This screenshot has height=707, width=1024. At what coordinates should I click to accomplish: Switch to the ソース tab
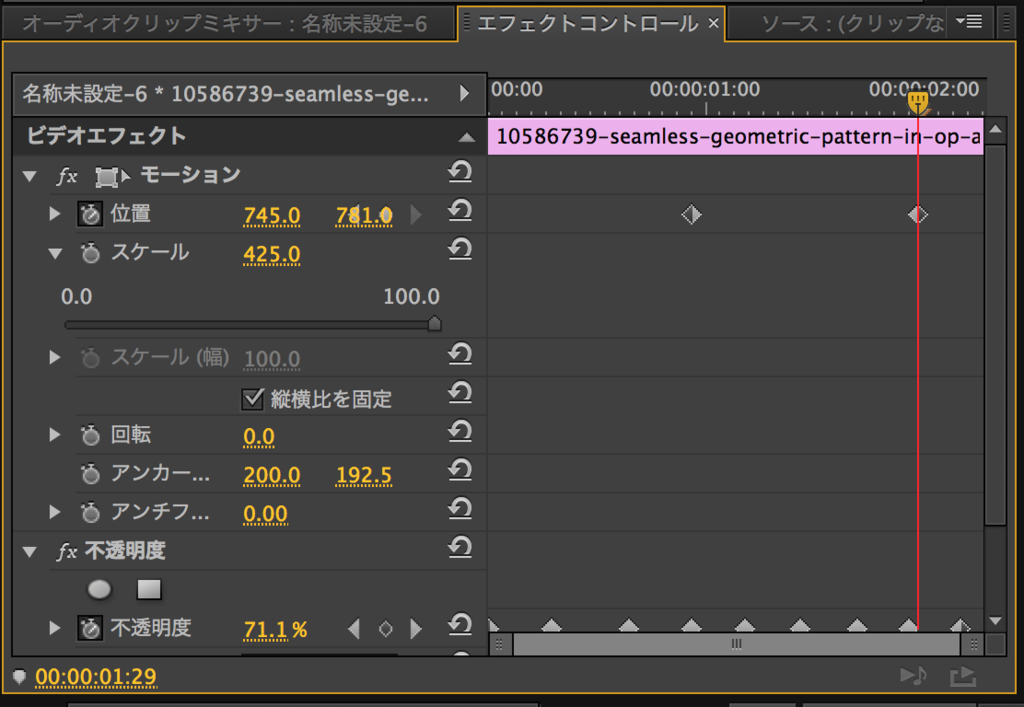coord(852,24)
